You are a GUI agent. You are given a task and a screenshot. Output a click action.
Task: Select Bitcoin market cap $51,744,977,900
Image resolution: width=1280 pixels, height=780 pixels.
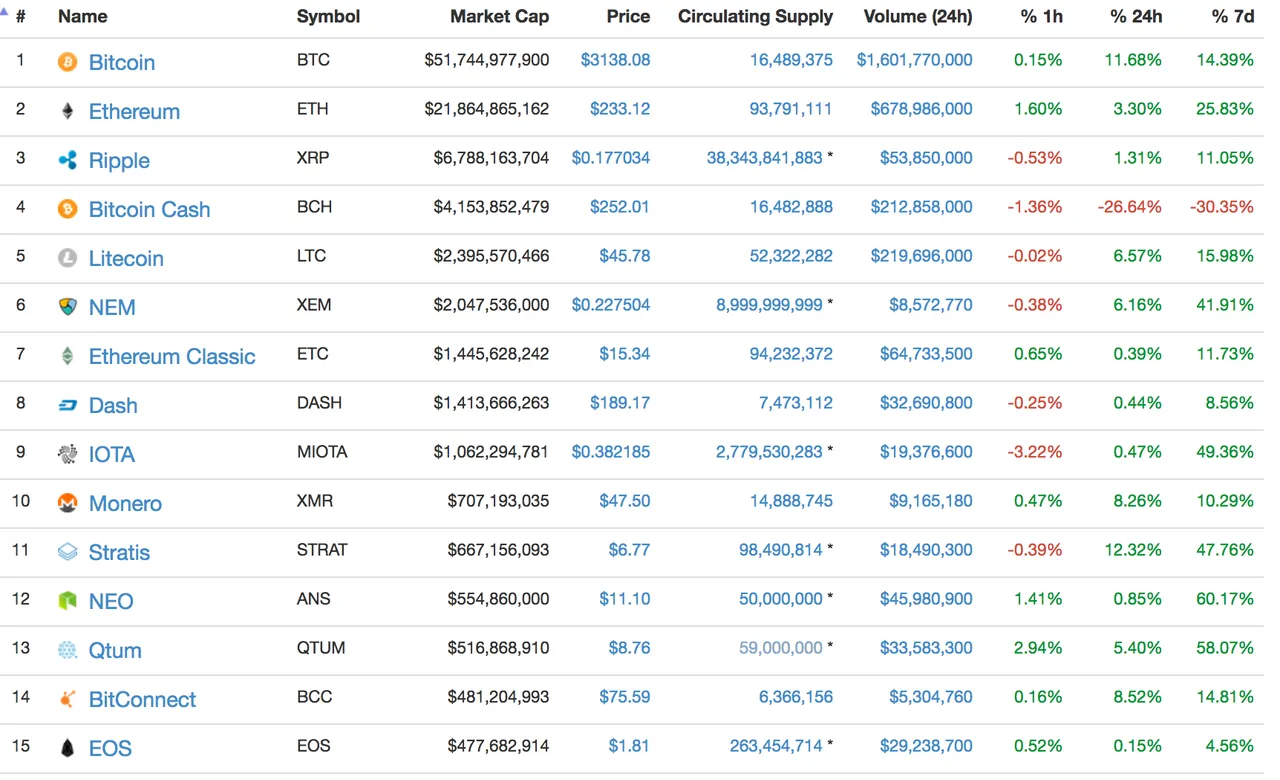(487, 60)
